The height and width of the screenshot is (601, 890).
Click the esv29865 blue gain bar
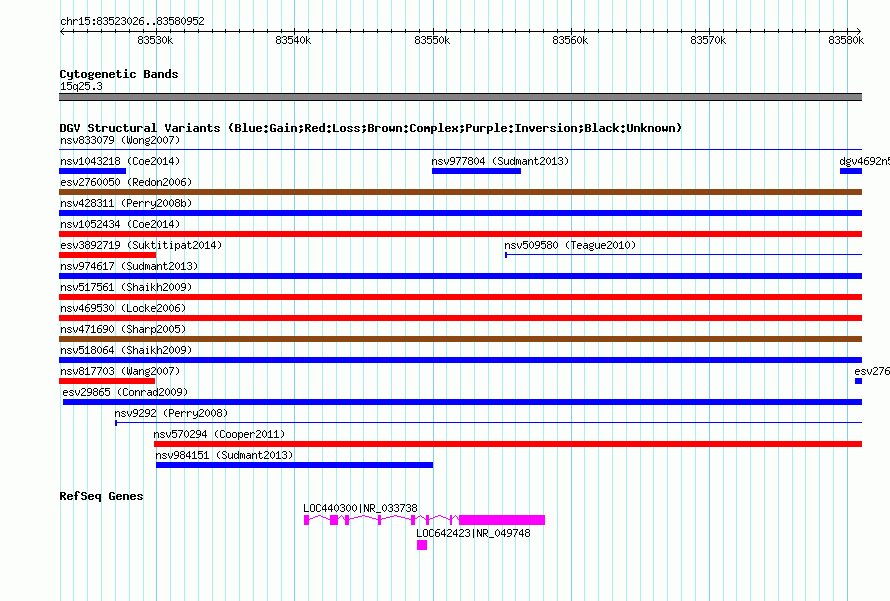(x=462, y=402)
